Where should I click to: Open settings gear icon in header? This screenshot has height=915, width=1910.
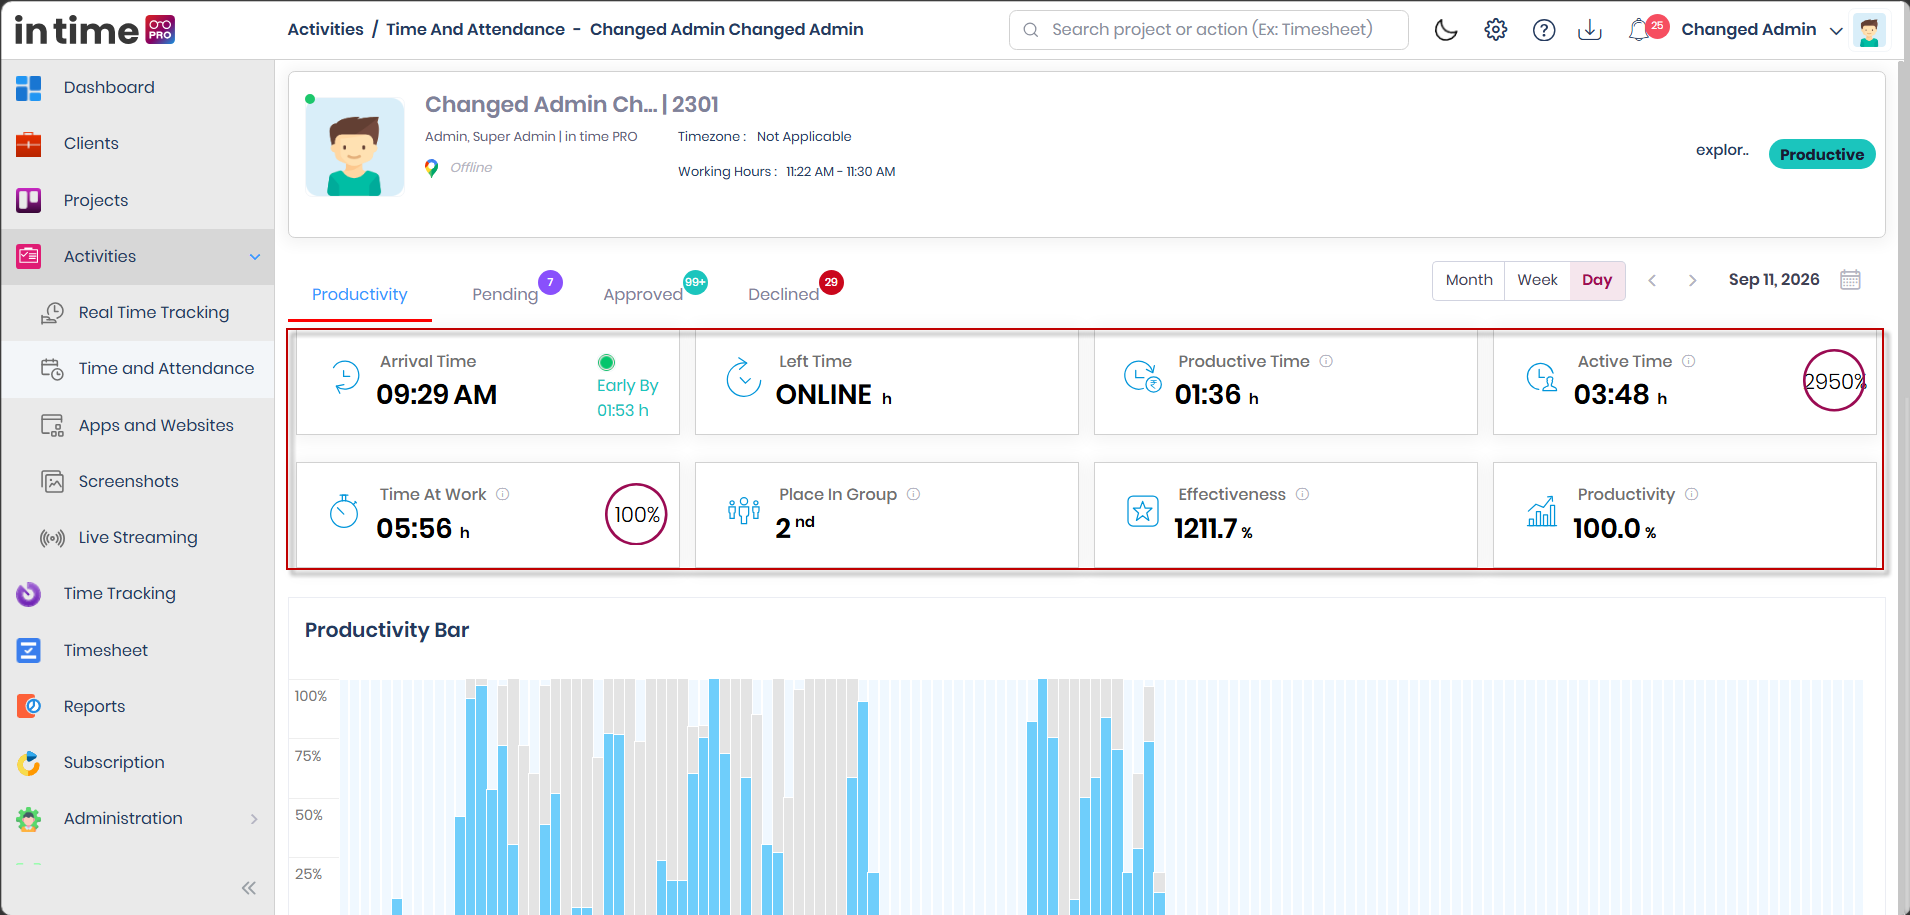1496,30
